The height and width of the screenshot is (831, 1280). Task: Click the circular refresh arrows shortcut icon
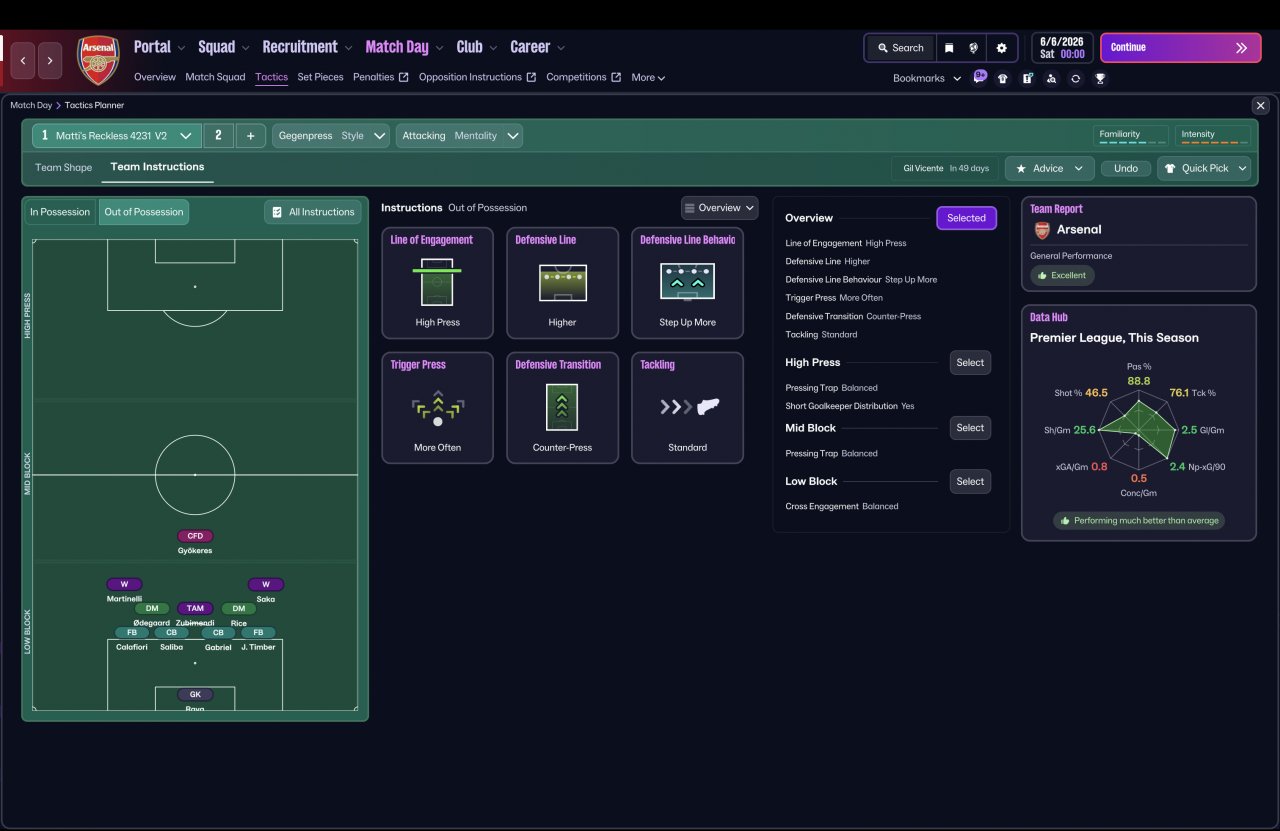click(1075, 78)
